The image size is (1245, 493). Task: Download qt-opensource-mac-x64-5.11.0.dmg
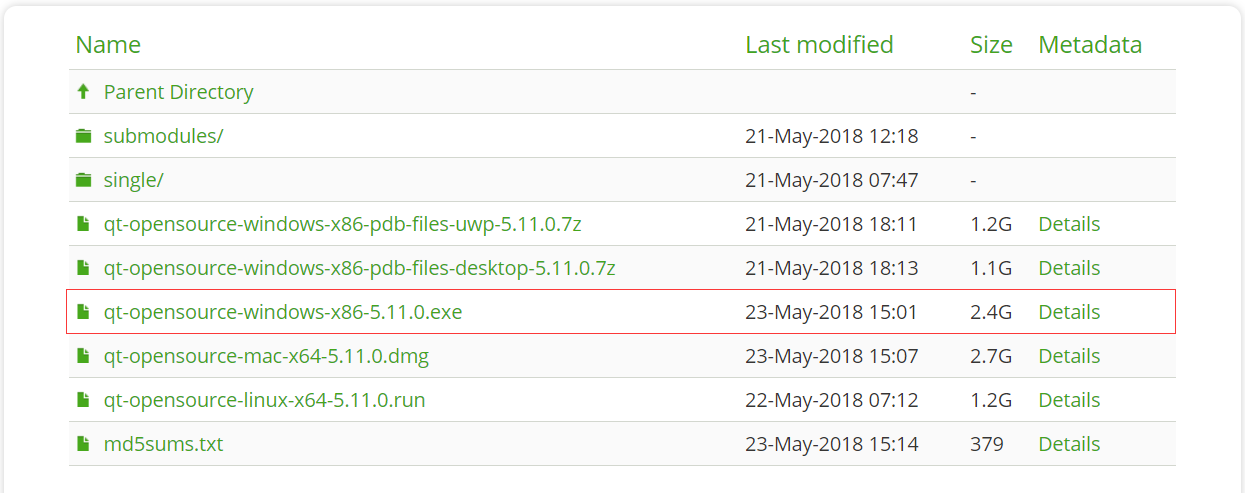(266, 356)
